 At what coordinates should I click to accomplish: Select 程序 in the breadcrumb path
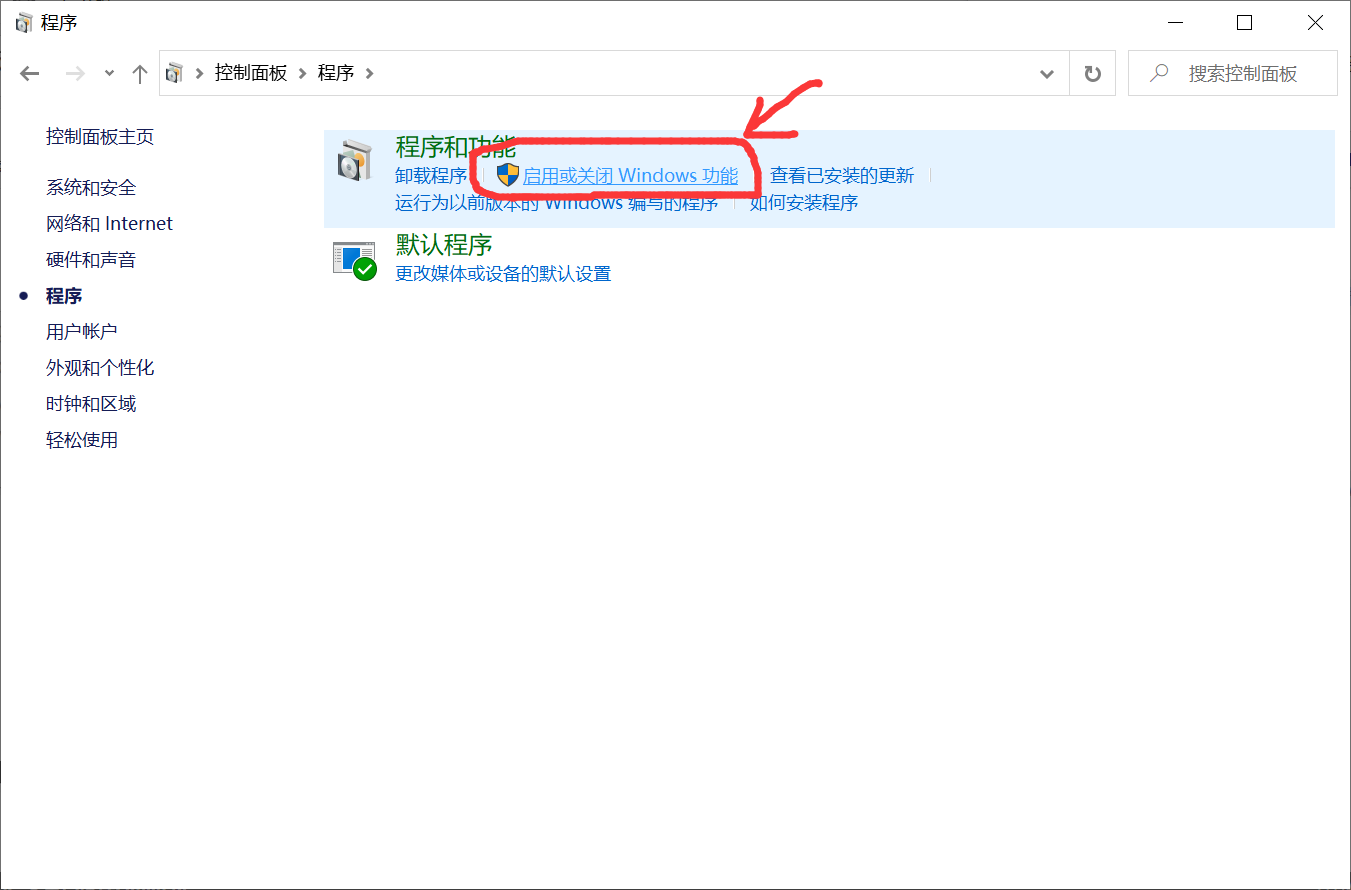pyautogui.click(x=336, y=73)
